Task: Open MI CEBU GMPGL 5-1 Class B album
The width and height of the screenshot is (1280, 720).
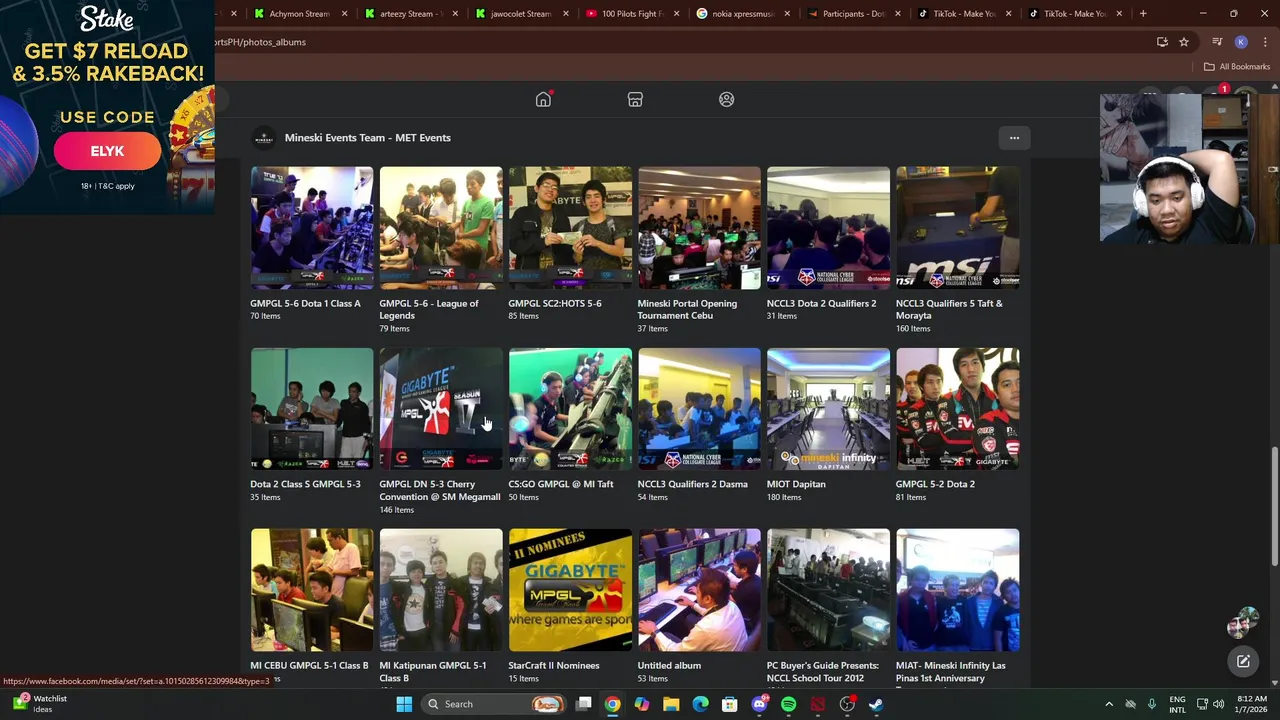Action: click(x=311, y=590)
